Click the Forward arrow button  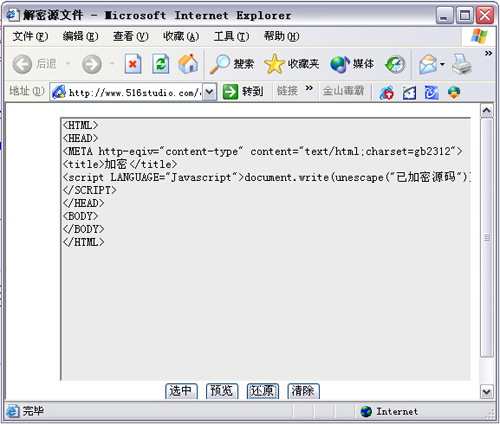tap(92, 64)
